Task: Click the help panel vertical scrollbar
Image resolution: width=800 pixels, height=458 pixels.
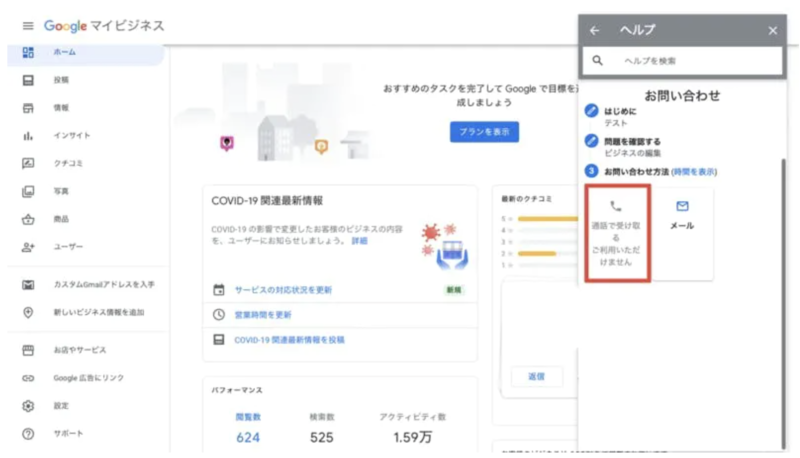Action: click(x=784, y=304)
